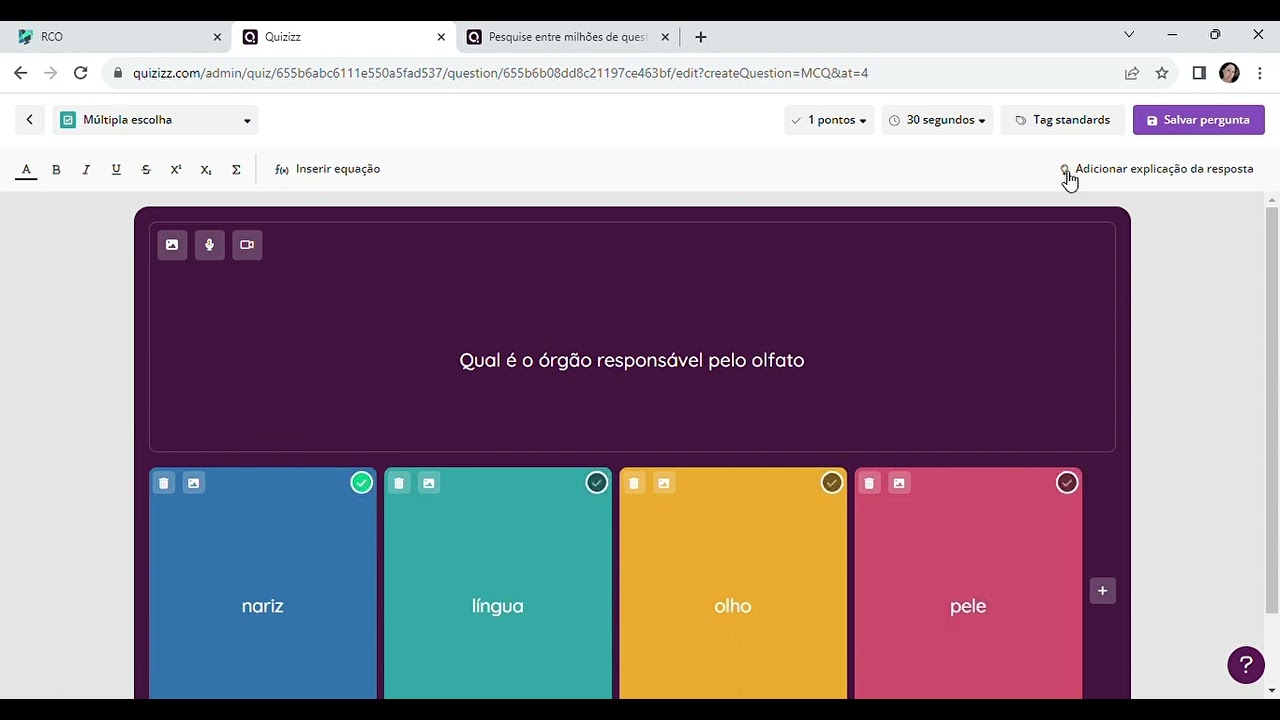Open the help question mark button
This screenshot has height=720, width=1280.
tap(1246, 664)
